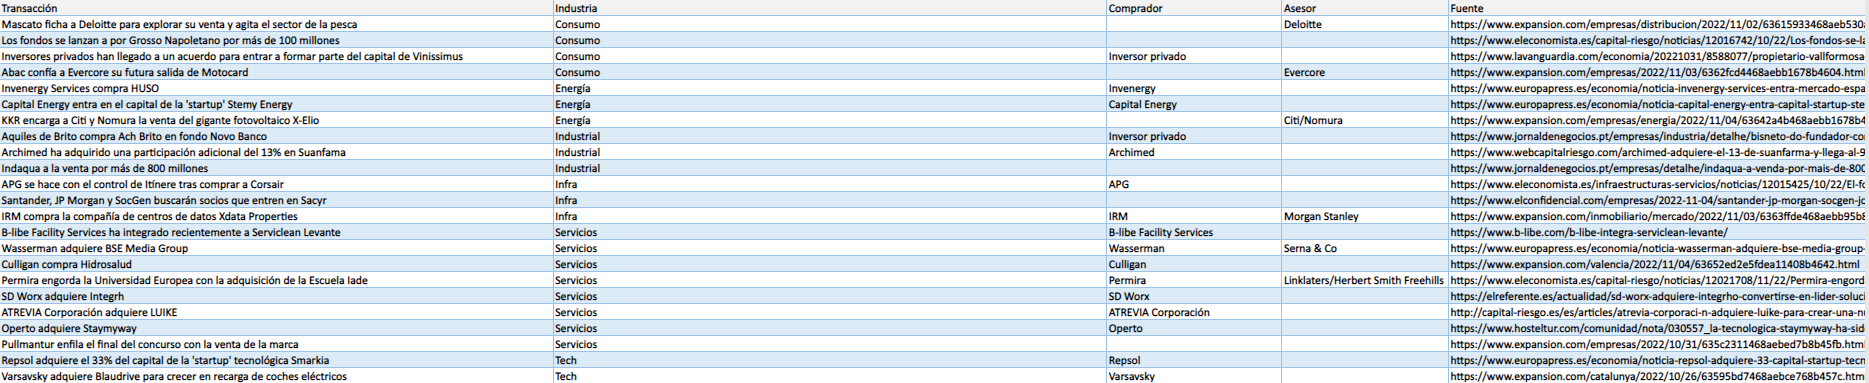Click the IRM Xdata Properties transaction cell

[x=277, y=216]
